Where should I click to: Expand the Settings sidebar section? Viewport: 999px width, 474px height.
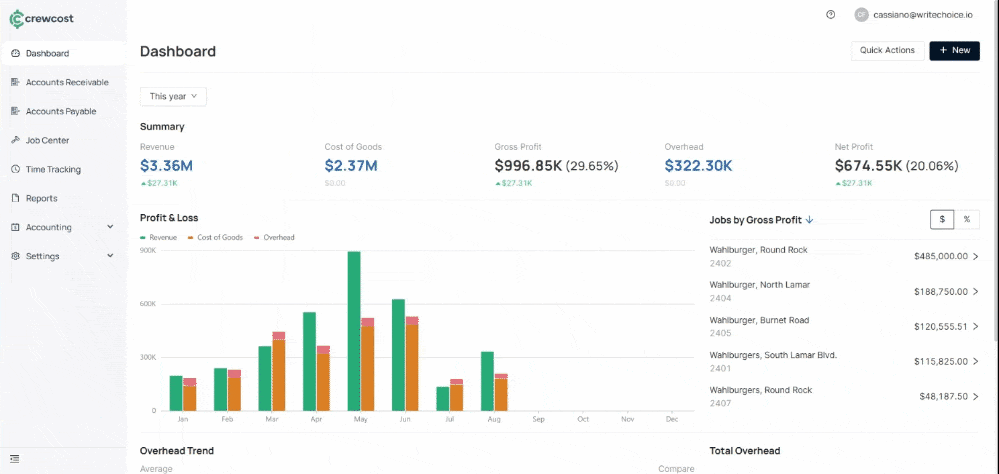110,256
